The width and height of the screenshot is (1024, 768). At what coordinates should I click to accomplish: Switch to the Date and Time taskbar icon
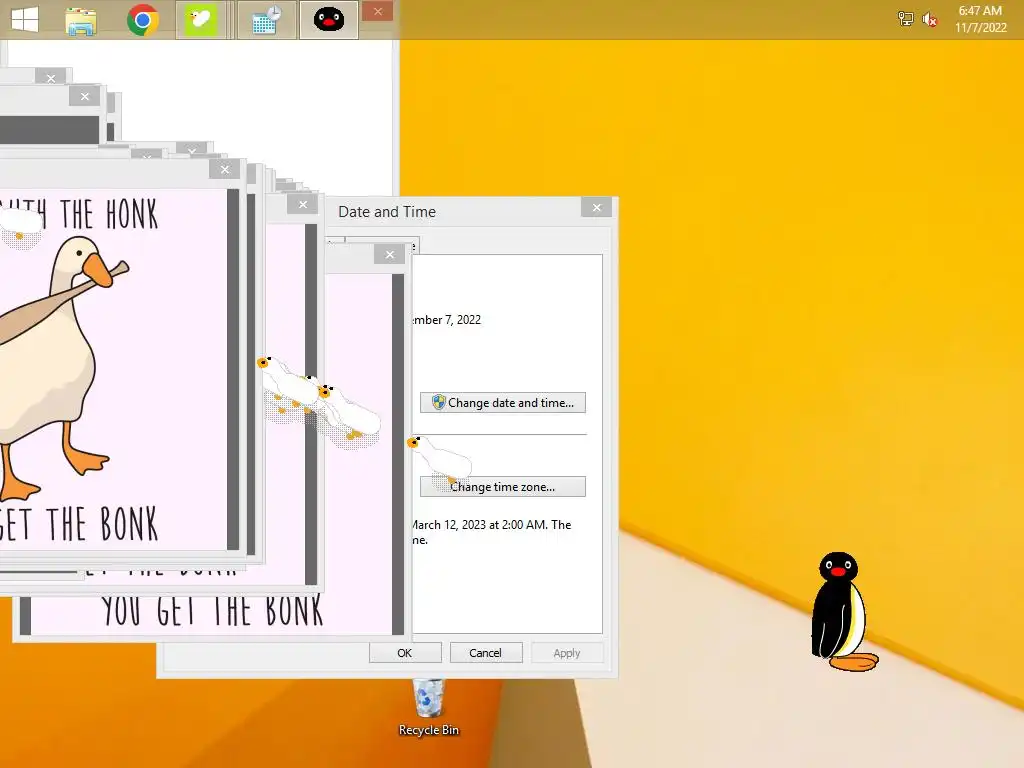[266, 20]
